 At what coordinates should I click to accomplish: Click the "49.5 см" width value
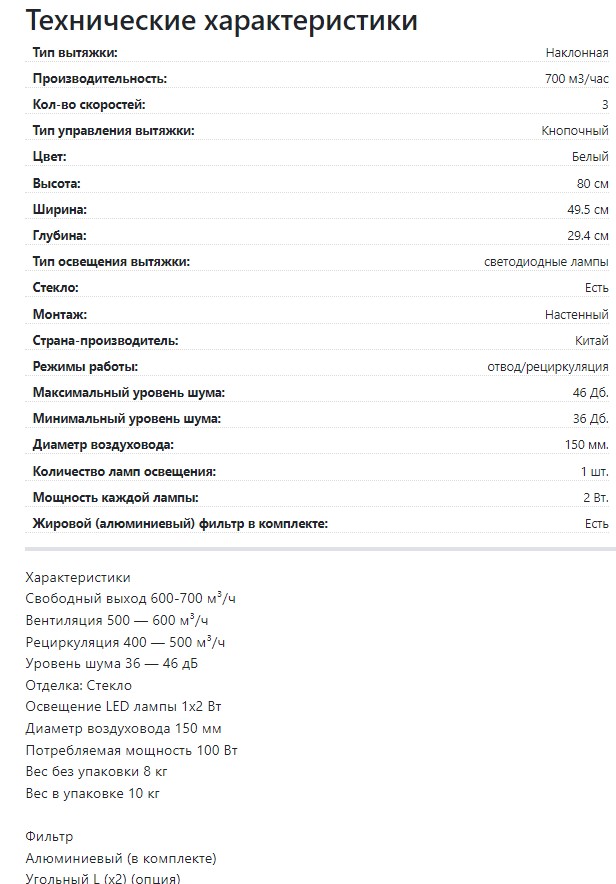point(587,210)
